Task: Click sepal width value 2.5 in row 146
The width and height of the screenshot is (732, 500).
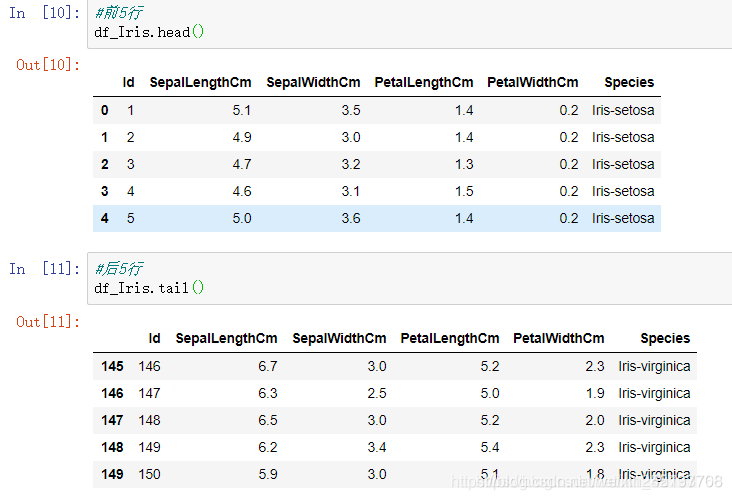Action: pyautogui.click(x=377, y=393)
